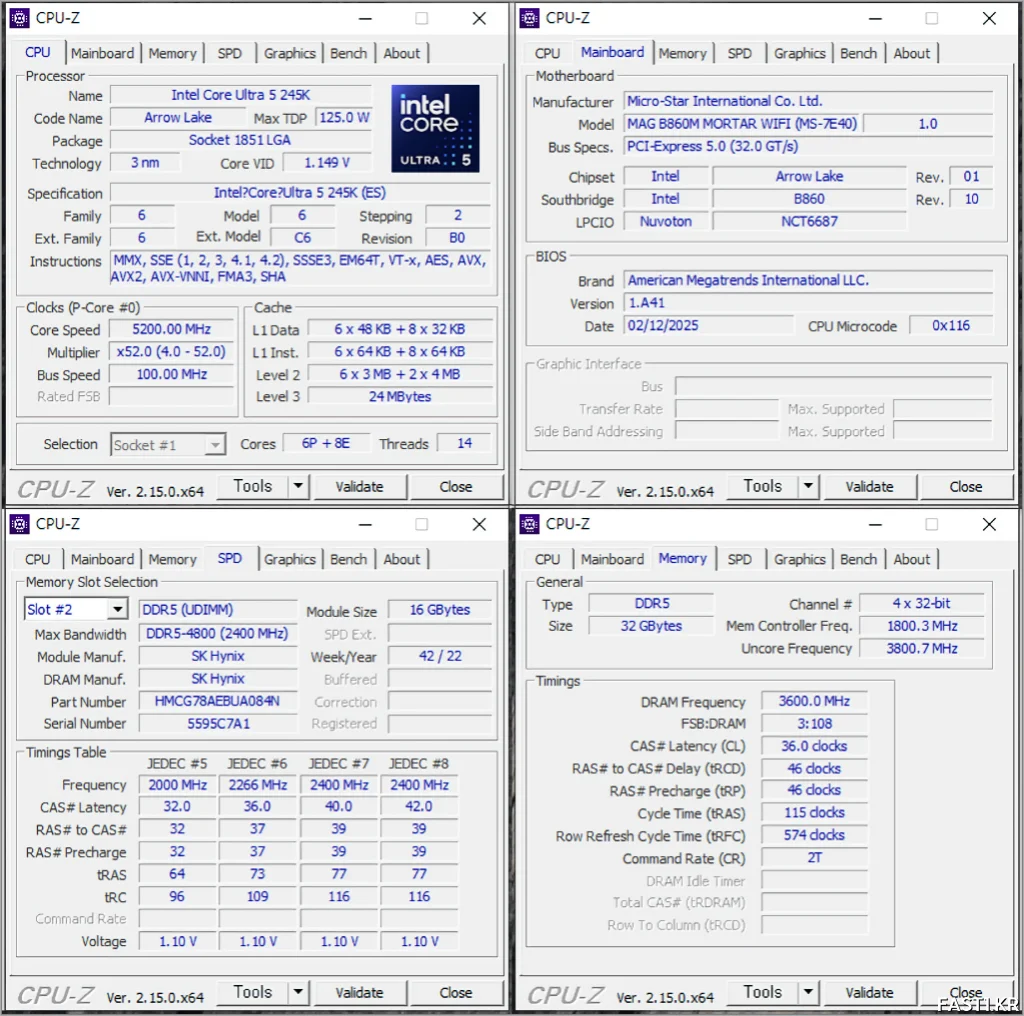Close the Memory window with X
This screenshot has width=1024, height=1016.
pyautogui.click(x=989, y=524)
